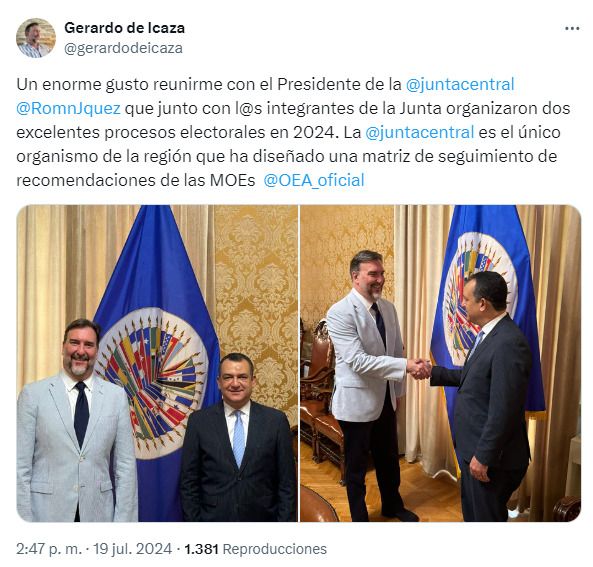This screenshot has height=567, width=593.
Task: View the 1.381 Reproducciones count
Action: point(255,549)
